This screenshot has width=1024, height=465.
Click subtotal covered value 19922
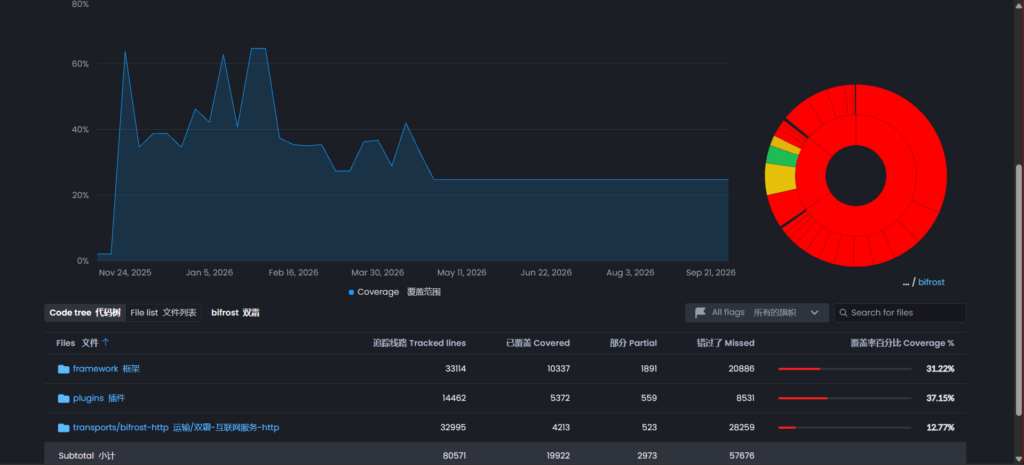558,456
